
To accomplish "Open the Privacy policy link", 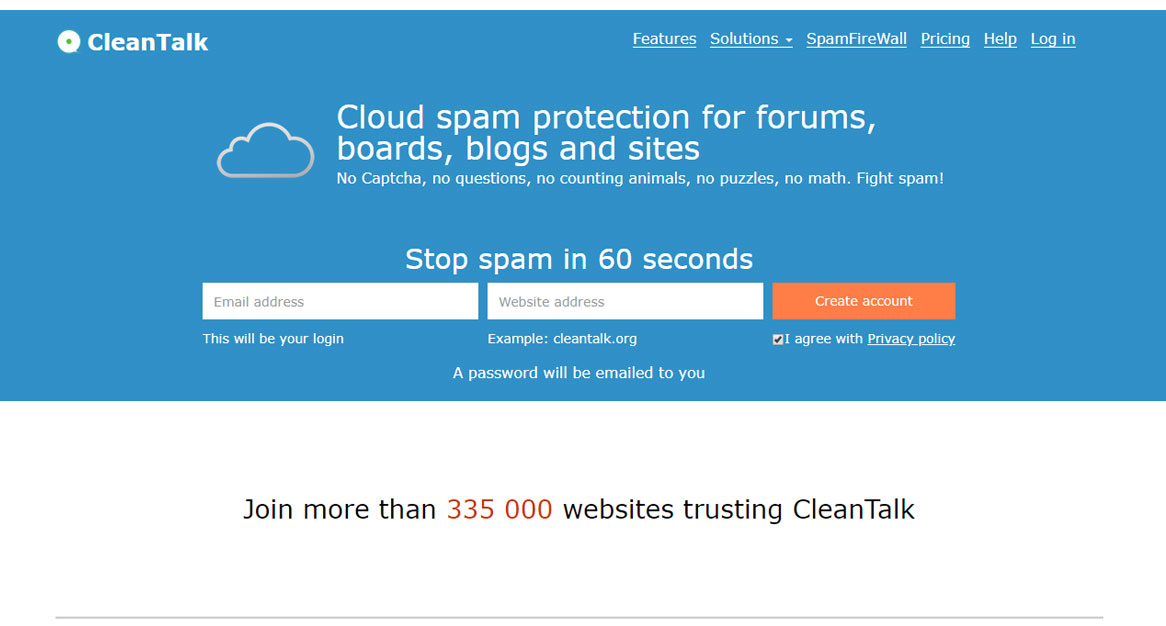I will [911, 339].
